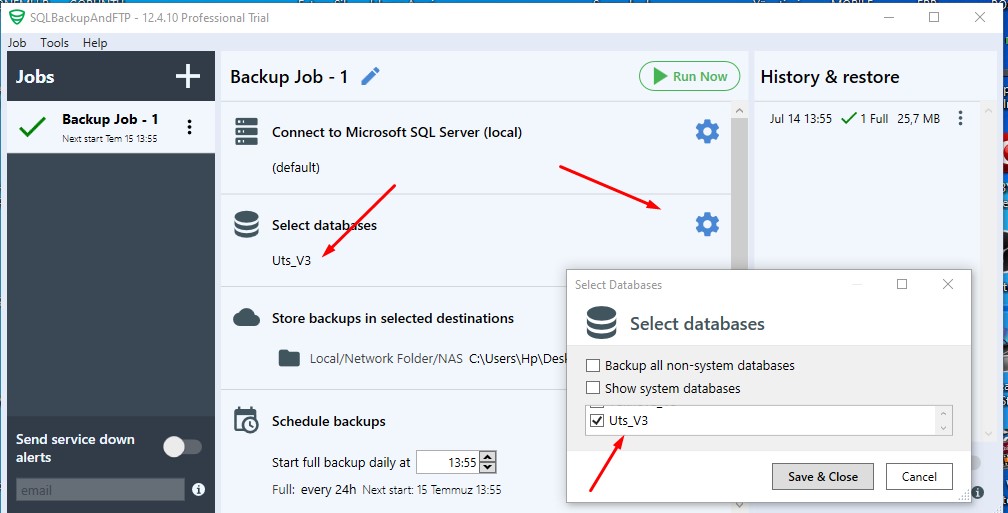
Task: Click the (default) server text
Action: pos(296,168)
